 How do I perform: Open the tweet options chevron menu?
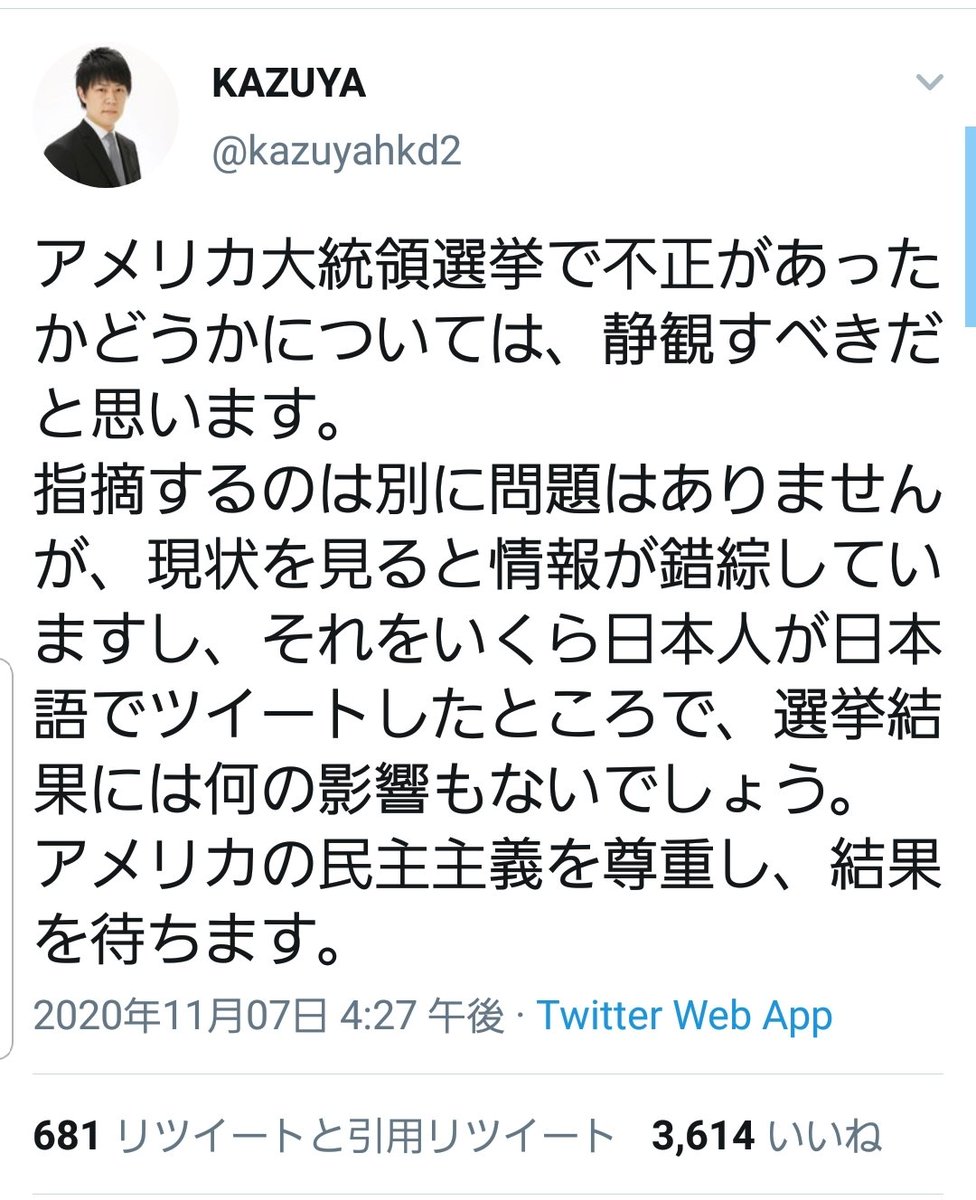coord(929,83)
